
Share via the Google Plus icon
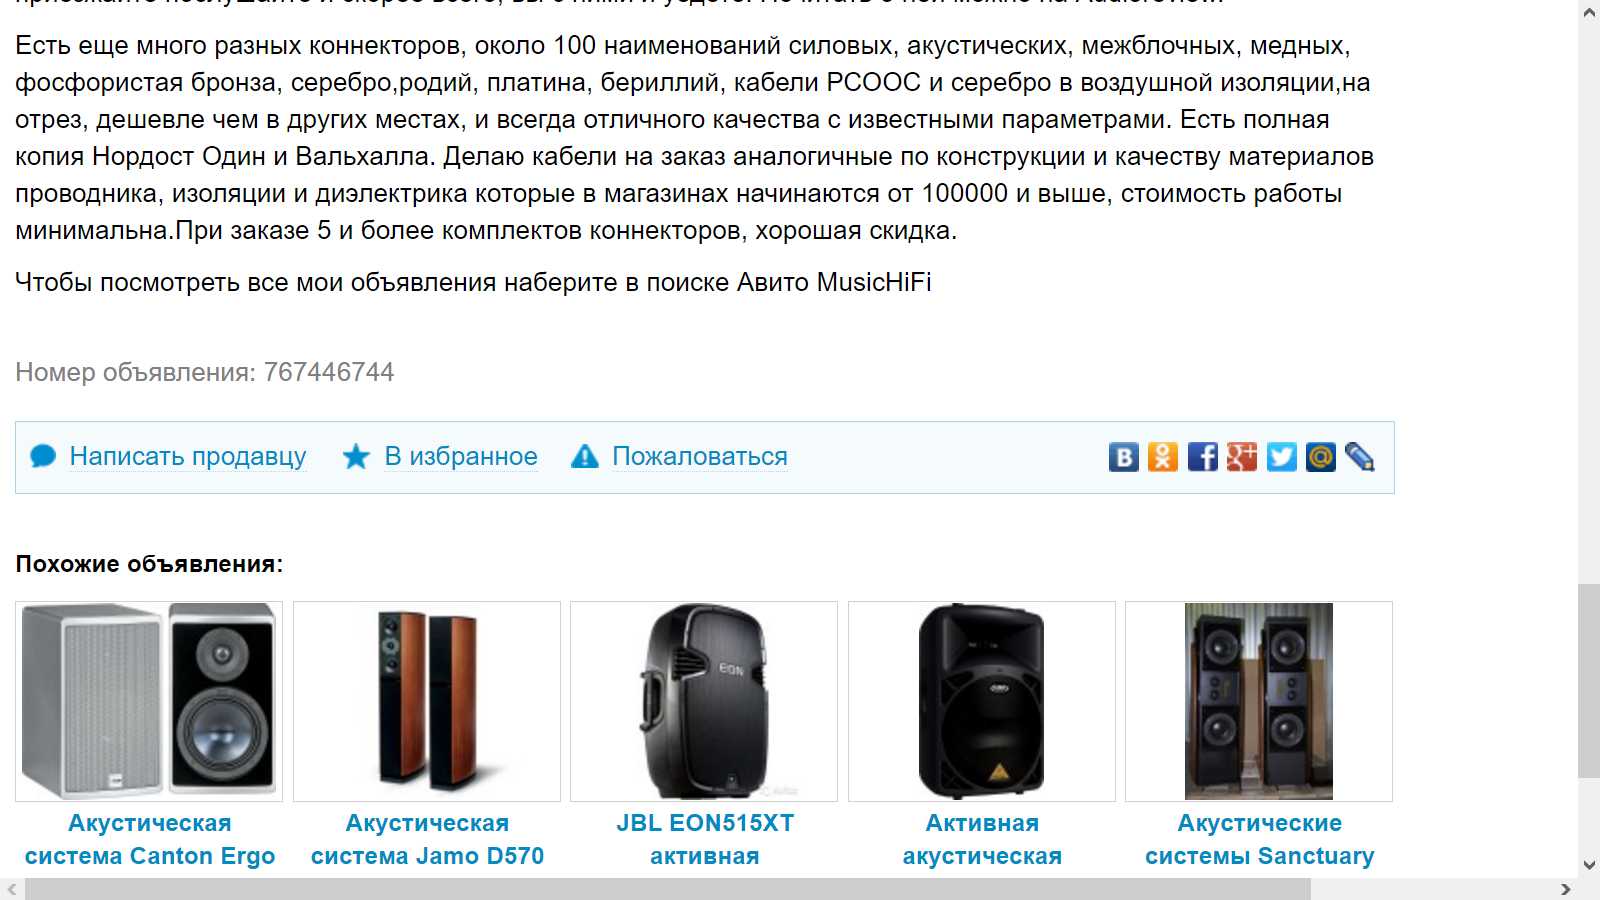(x=1241, y=457)
